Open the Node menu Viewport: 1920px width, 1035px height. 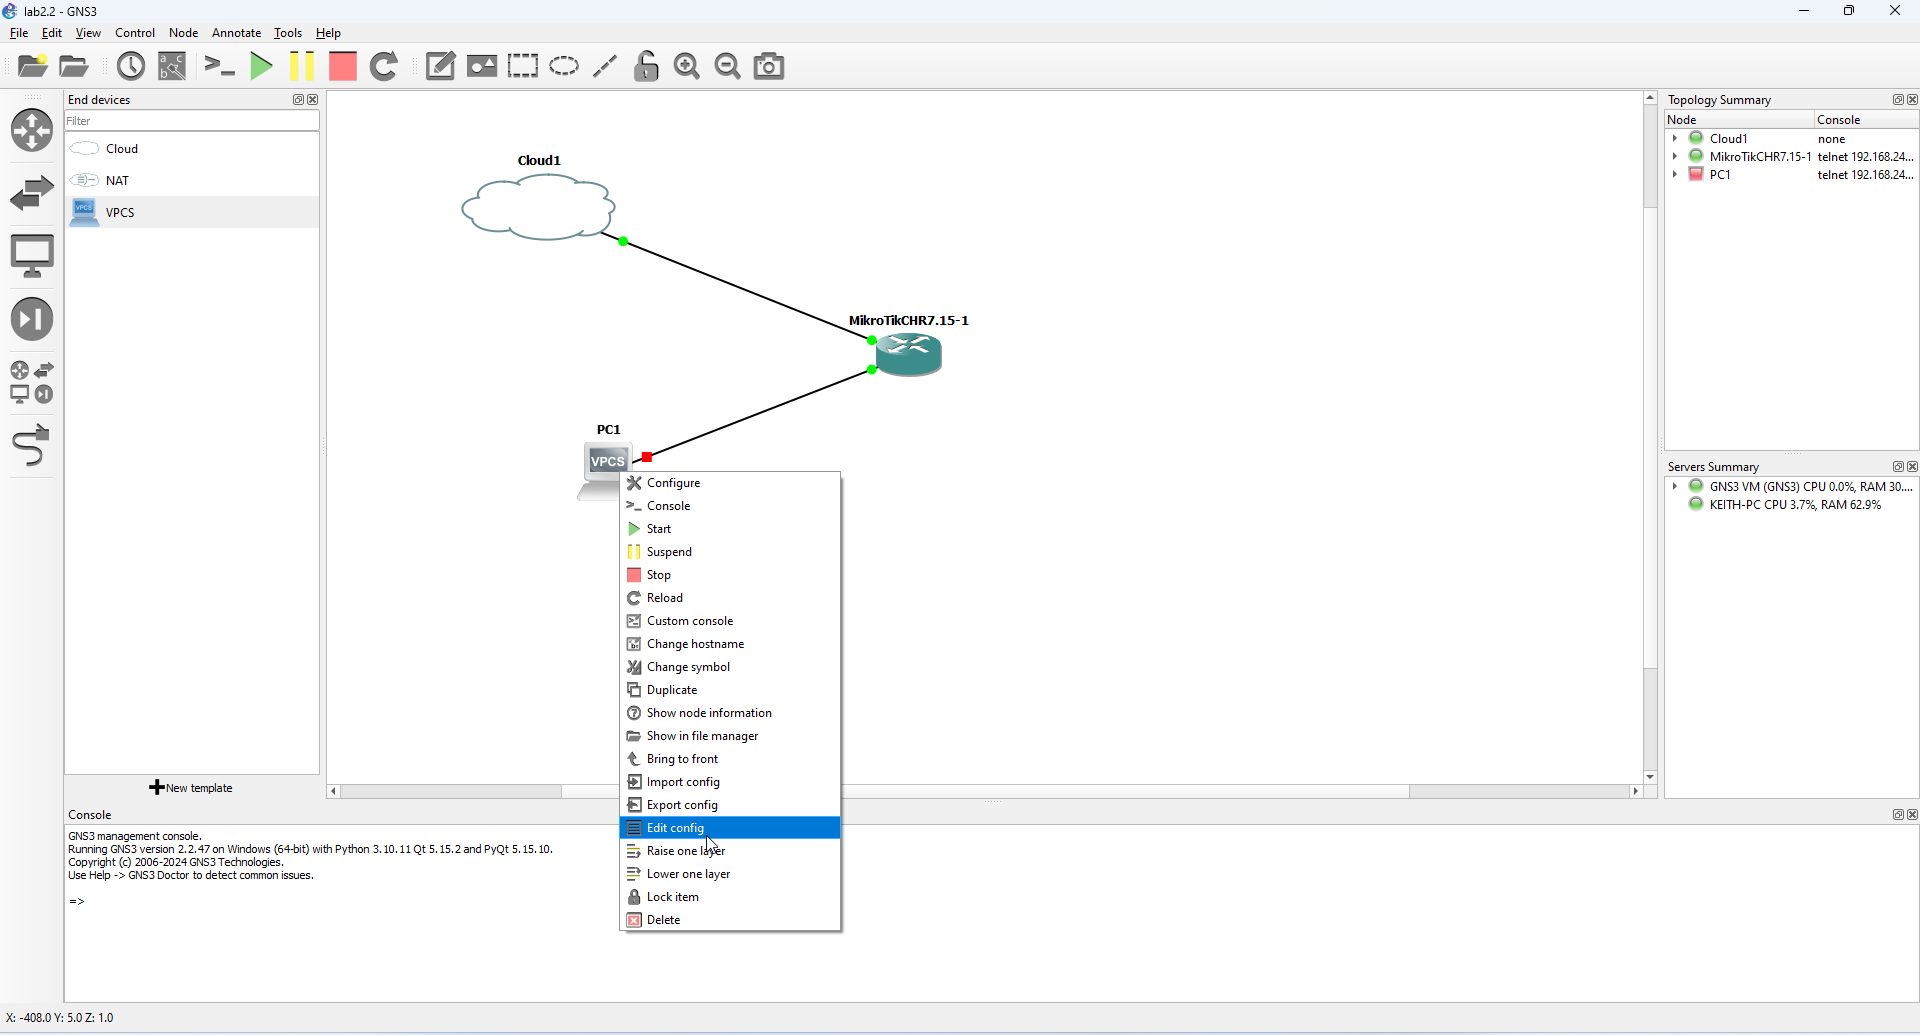[x=184, y=33]
